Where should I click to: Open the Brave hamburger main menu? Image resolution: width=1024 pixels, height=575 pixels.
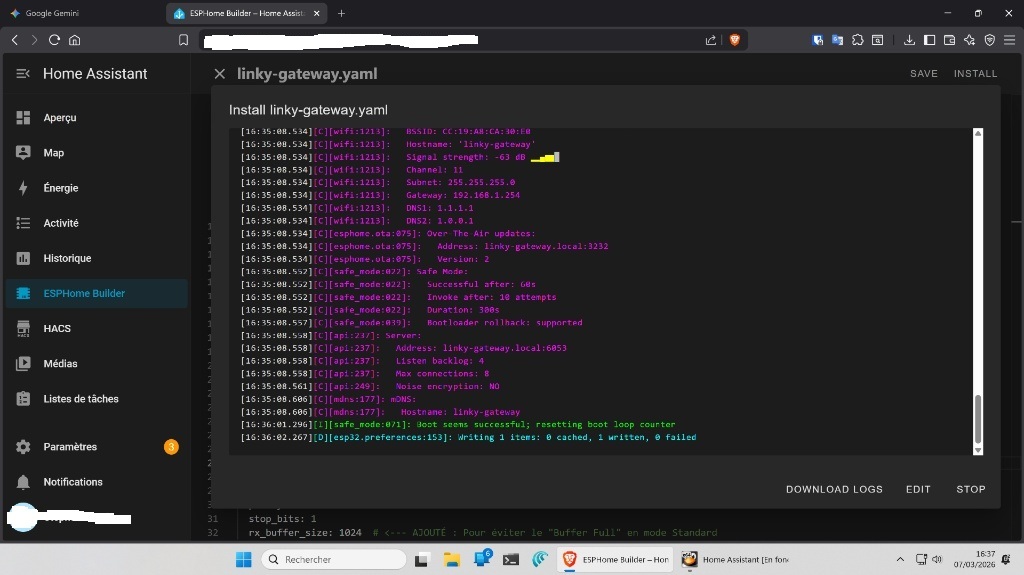pyautogui.click(x=1009, y=40)
